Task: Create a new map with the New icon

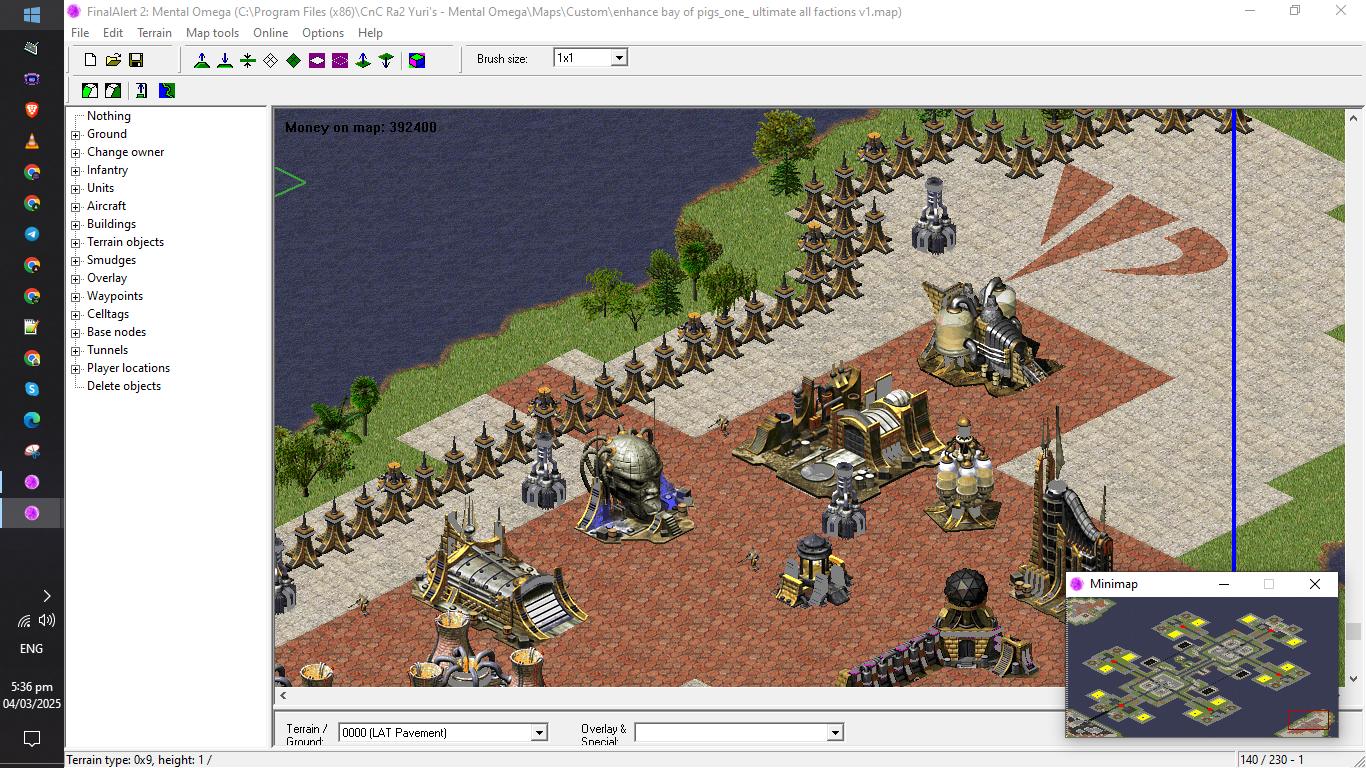Action: tap(90, 60)
